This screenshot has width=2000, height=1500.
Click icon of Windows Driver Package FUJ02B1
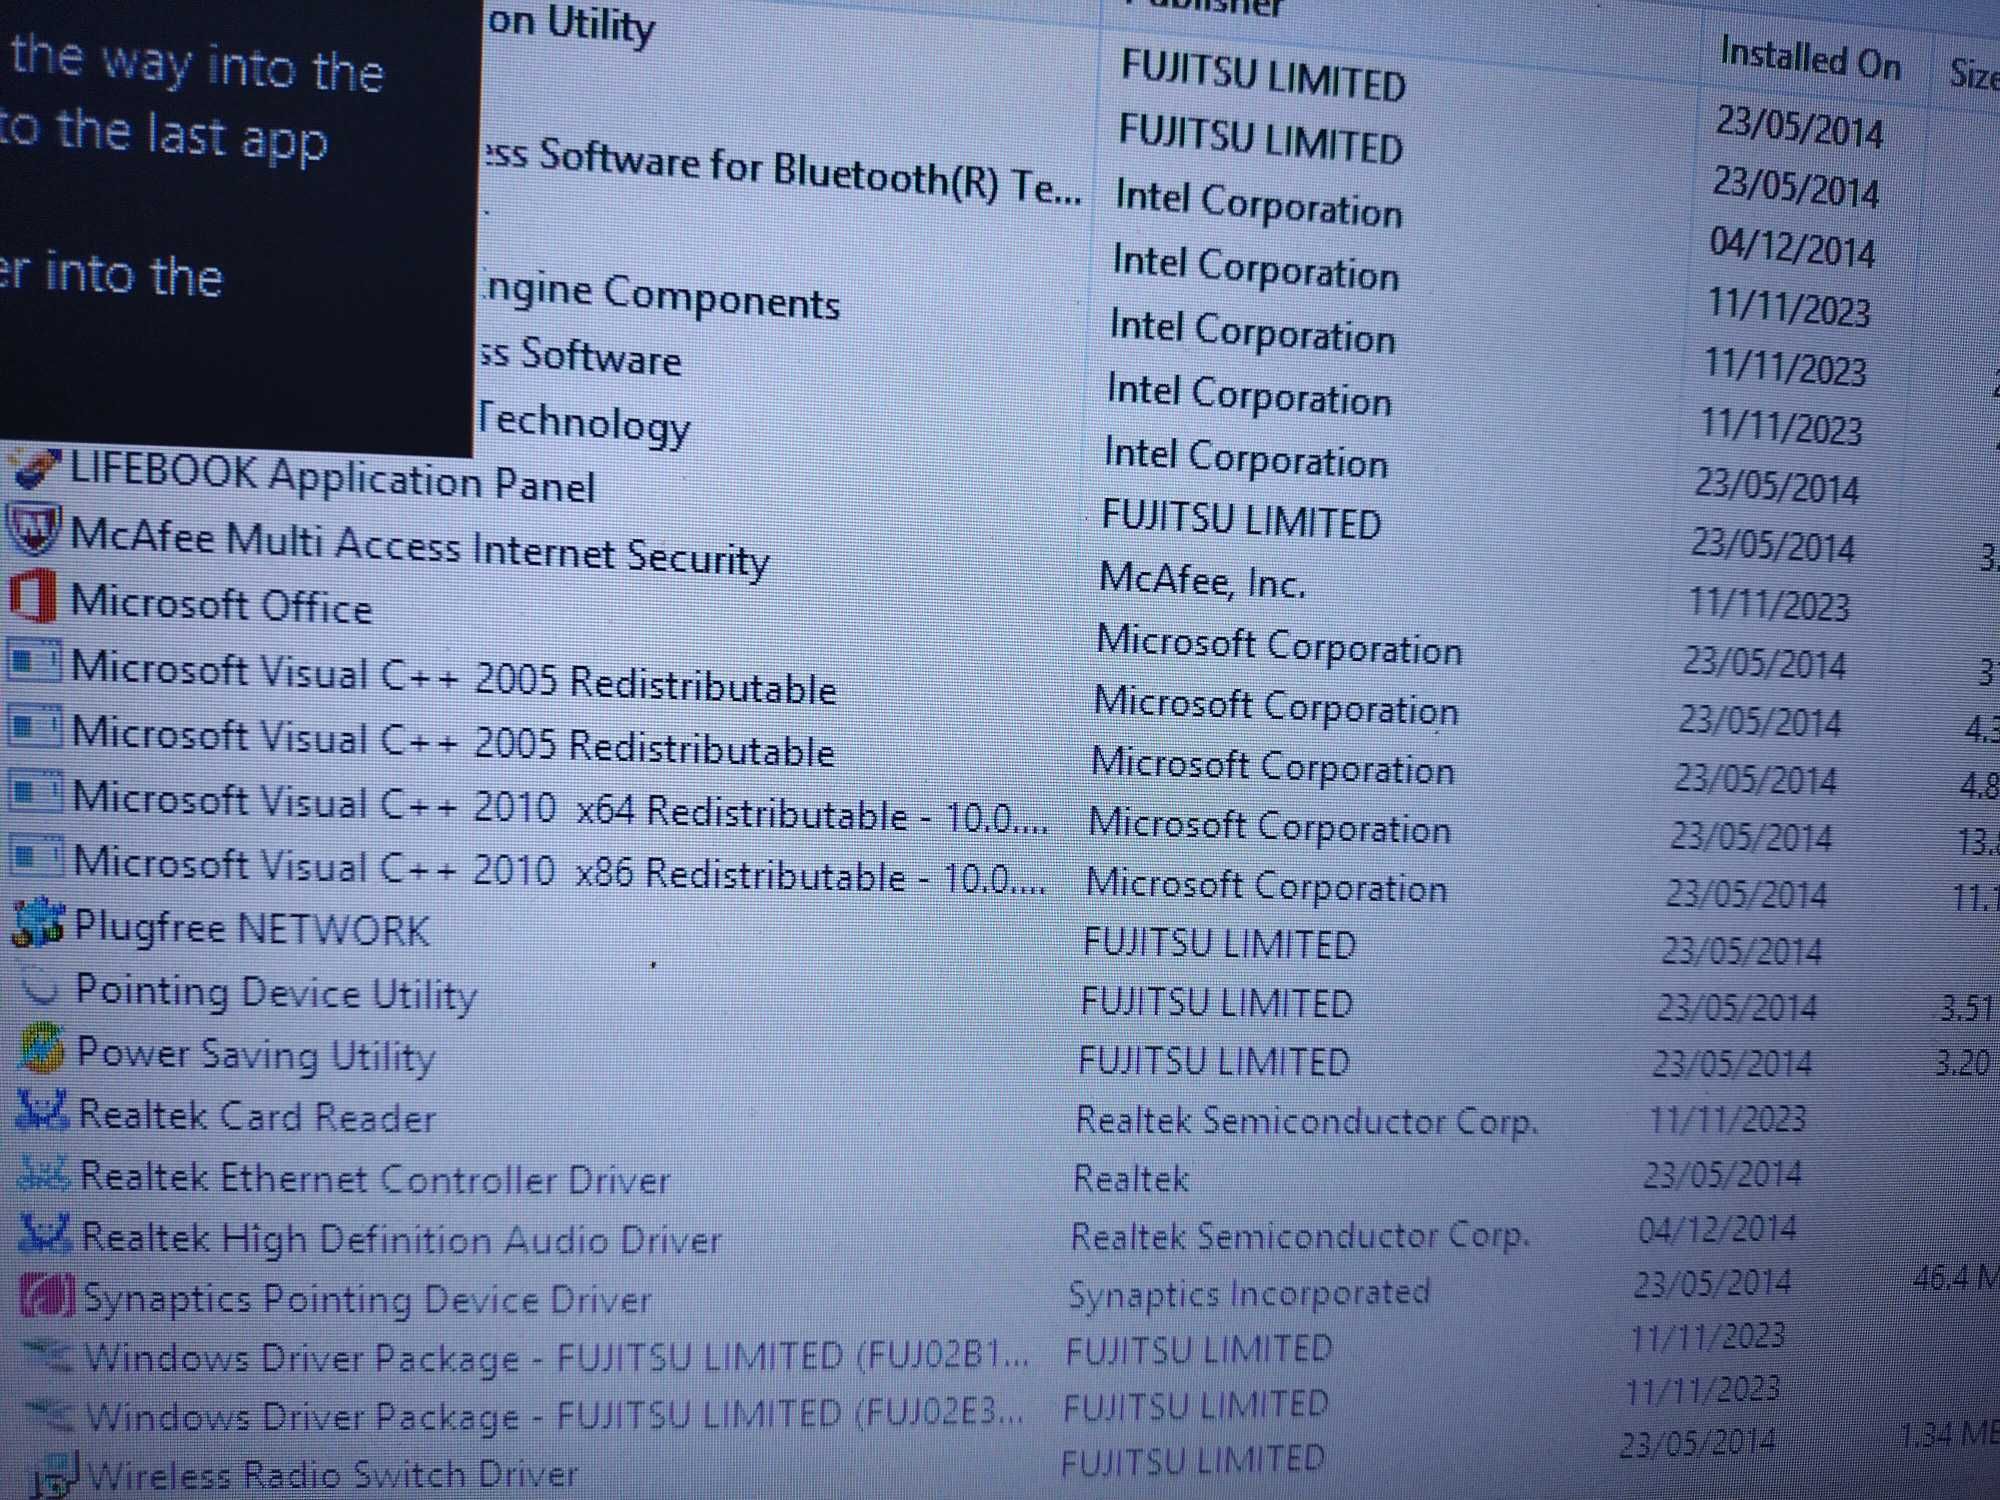pos(49,1356)
